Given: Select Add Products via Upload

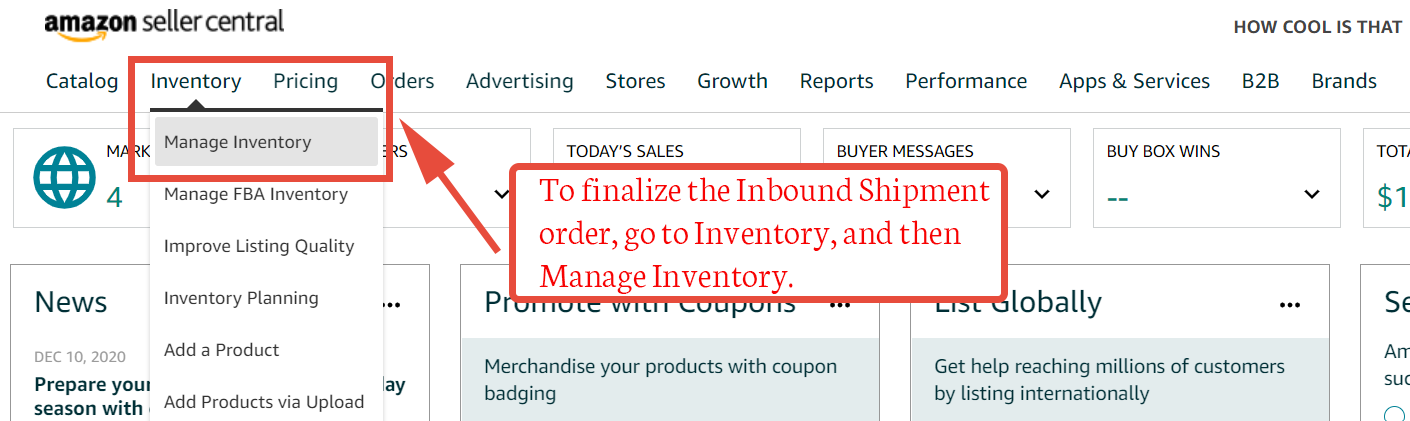Looking at the screenshot, I should (264, 402).
